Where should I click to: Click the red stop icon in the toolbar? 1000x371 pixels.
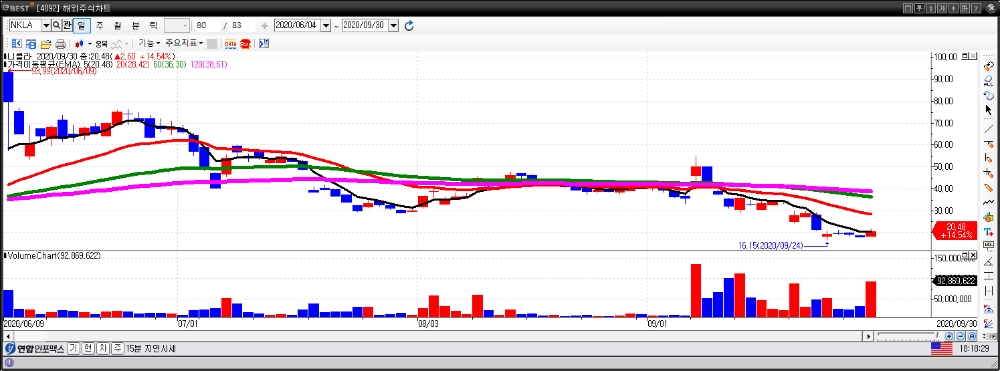point(245,44)
